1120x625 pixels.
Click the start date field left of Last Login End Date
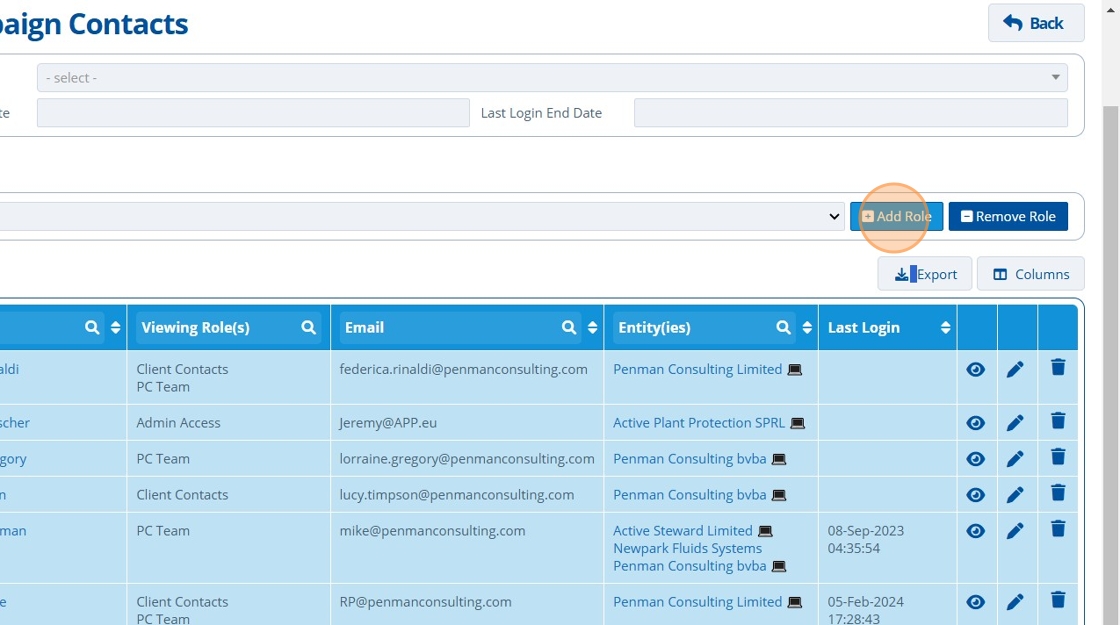(253, 113)
